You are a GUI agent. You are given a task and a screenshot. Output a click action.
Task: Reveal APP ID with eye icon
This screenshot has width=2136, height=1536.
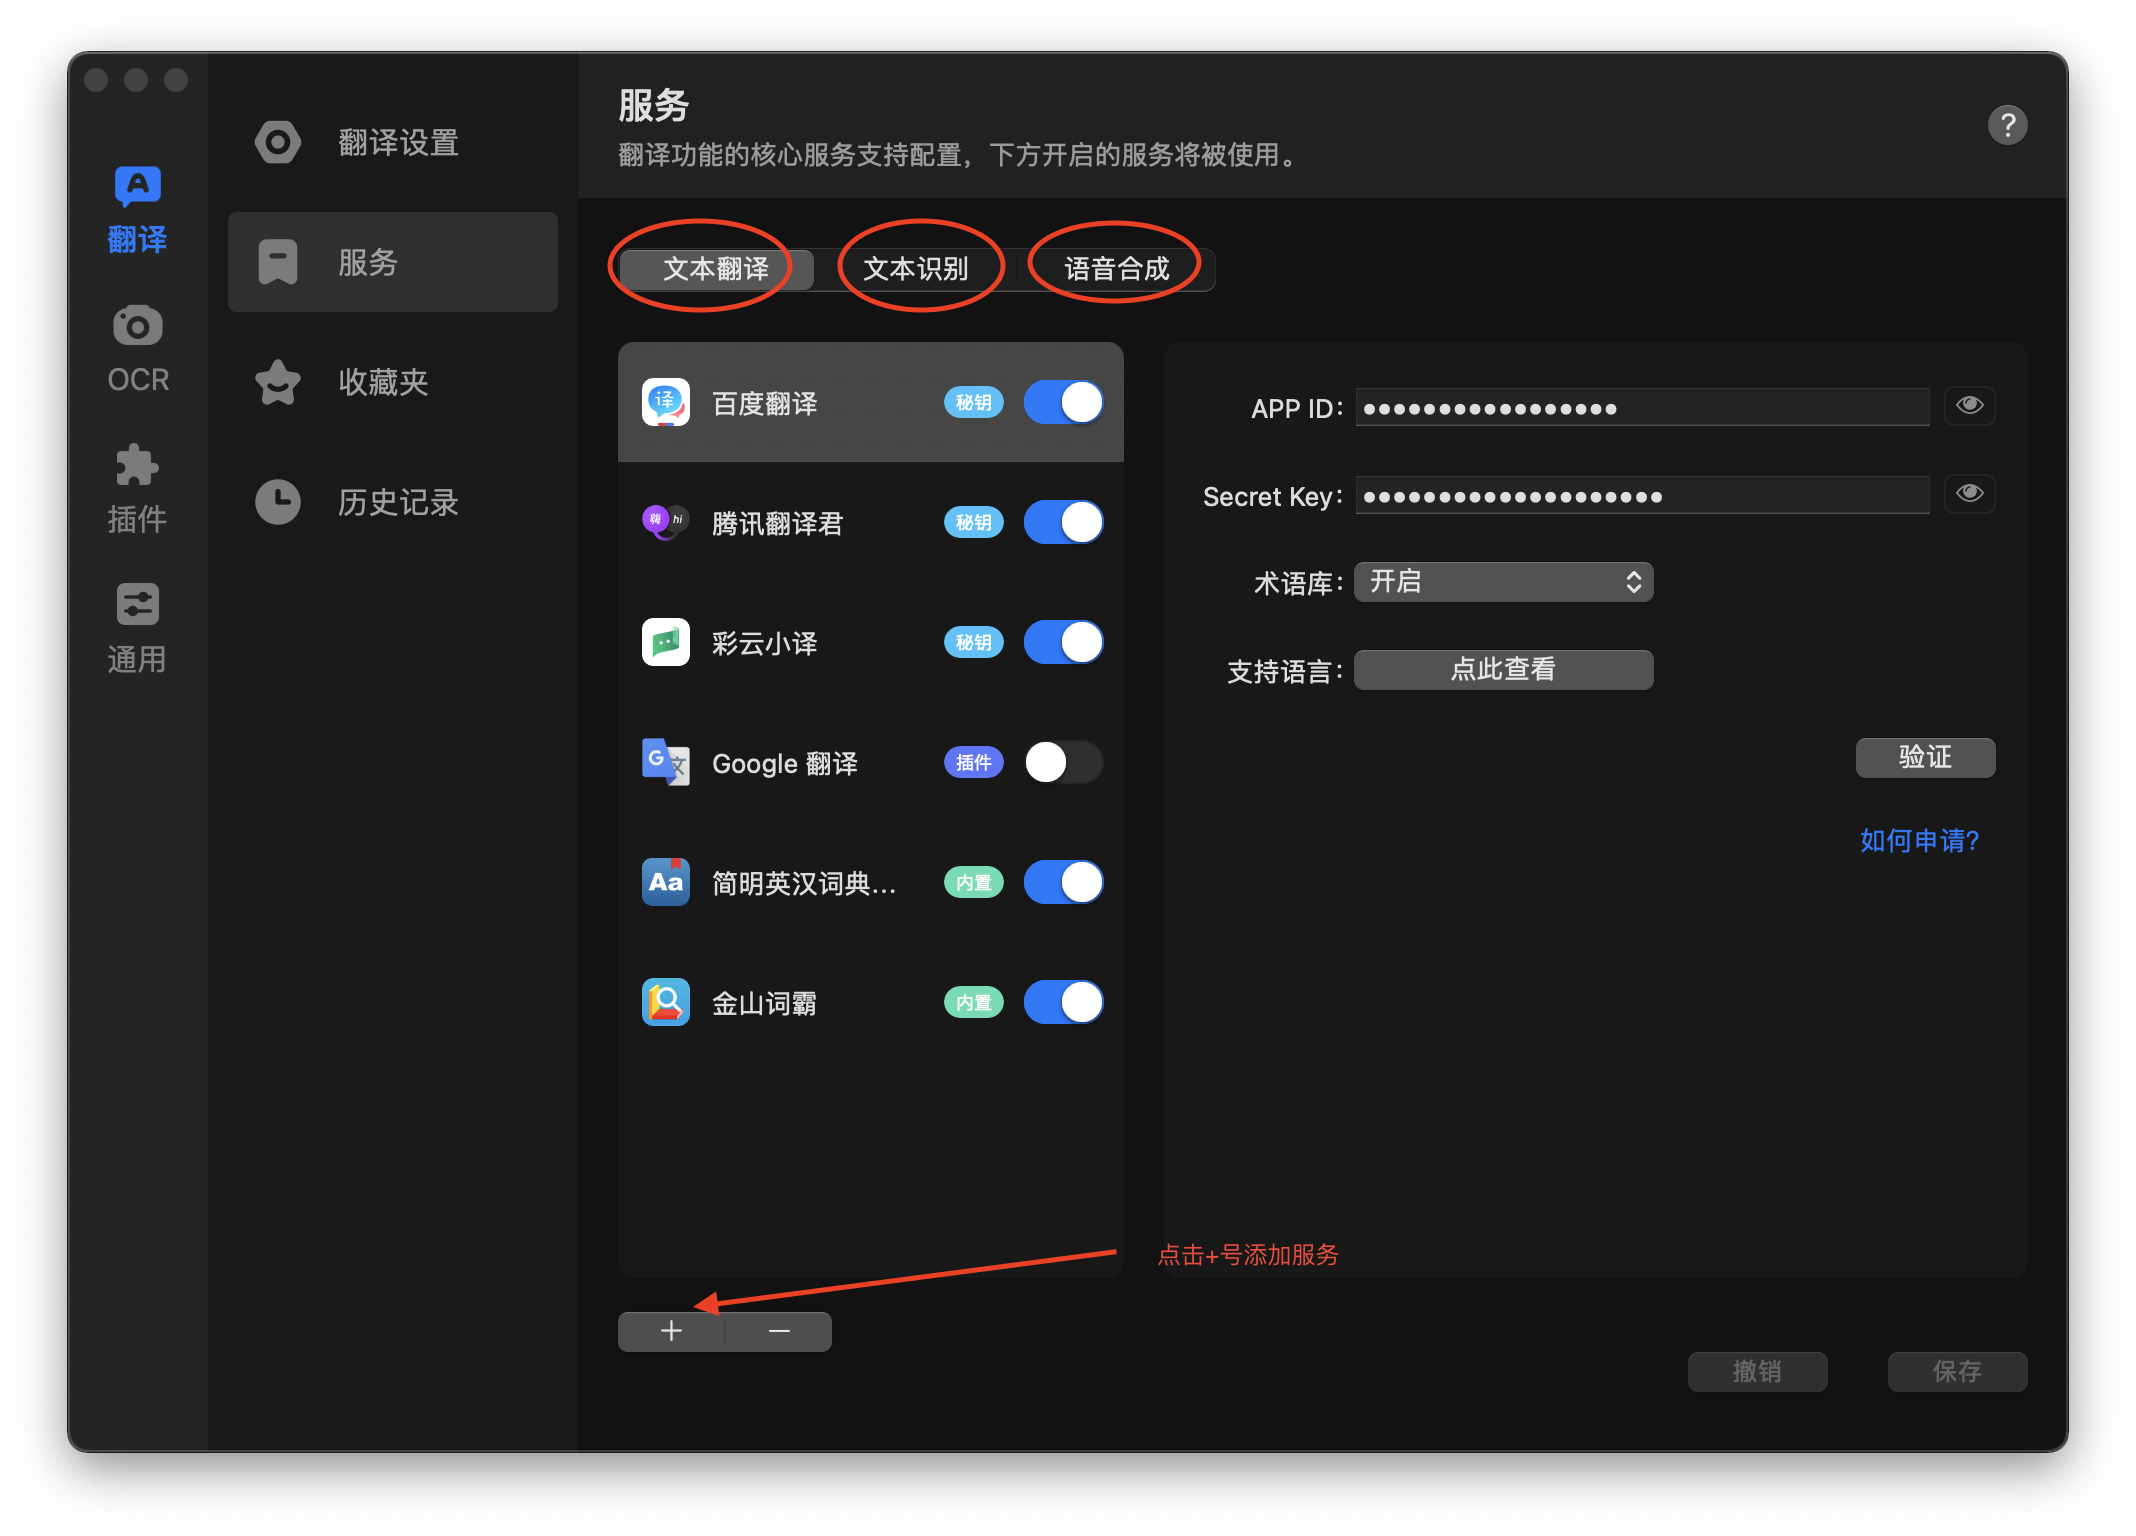click(x=1969, y=405)
